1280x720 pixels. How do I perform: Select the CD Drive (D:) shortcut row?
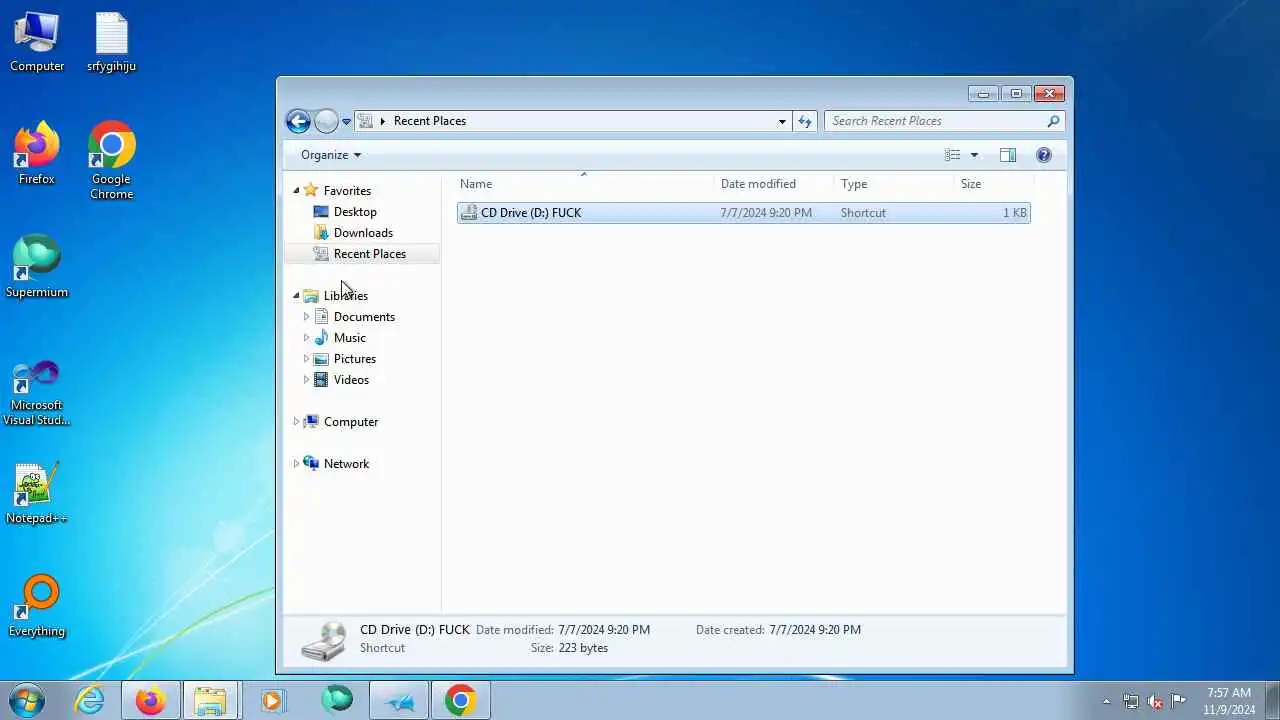pyautogui.click(x=743, y=213)
